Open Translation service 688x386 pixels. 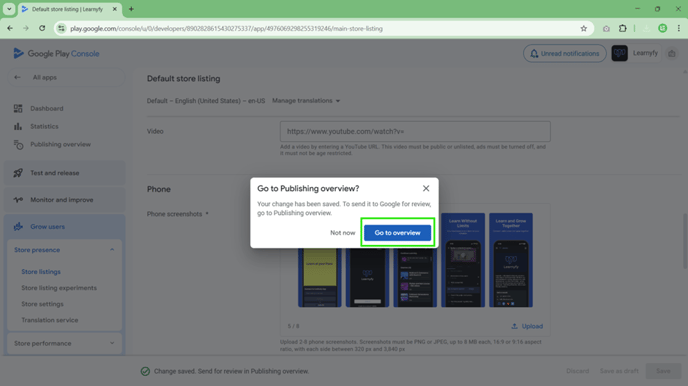pyautogui.click(x=50, y=320)
